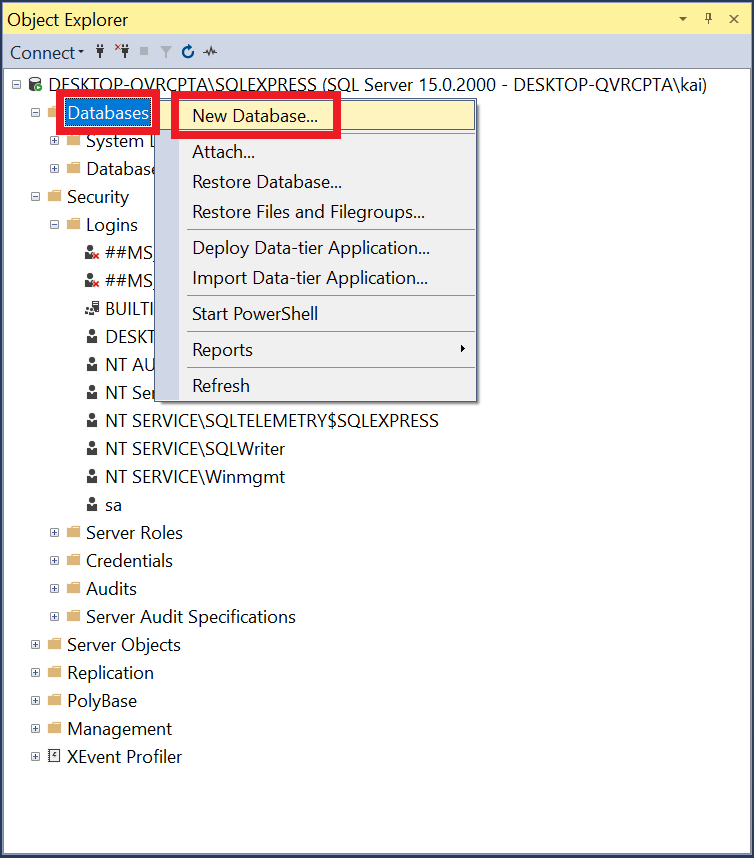Screen dimensions: 754x858
Task: Expand the PolyBase node
Action: pos(36,700)
